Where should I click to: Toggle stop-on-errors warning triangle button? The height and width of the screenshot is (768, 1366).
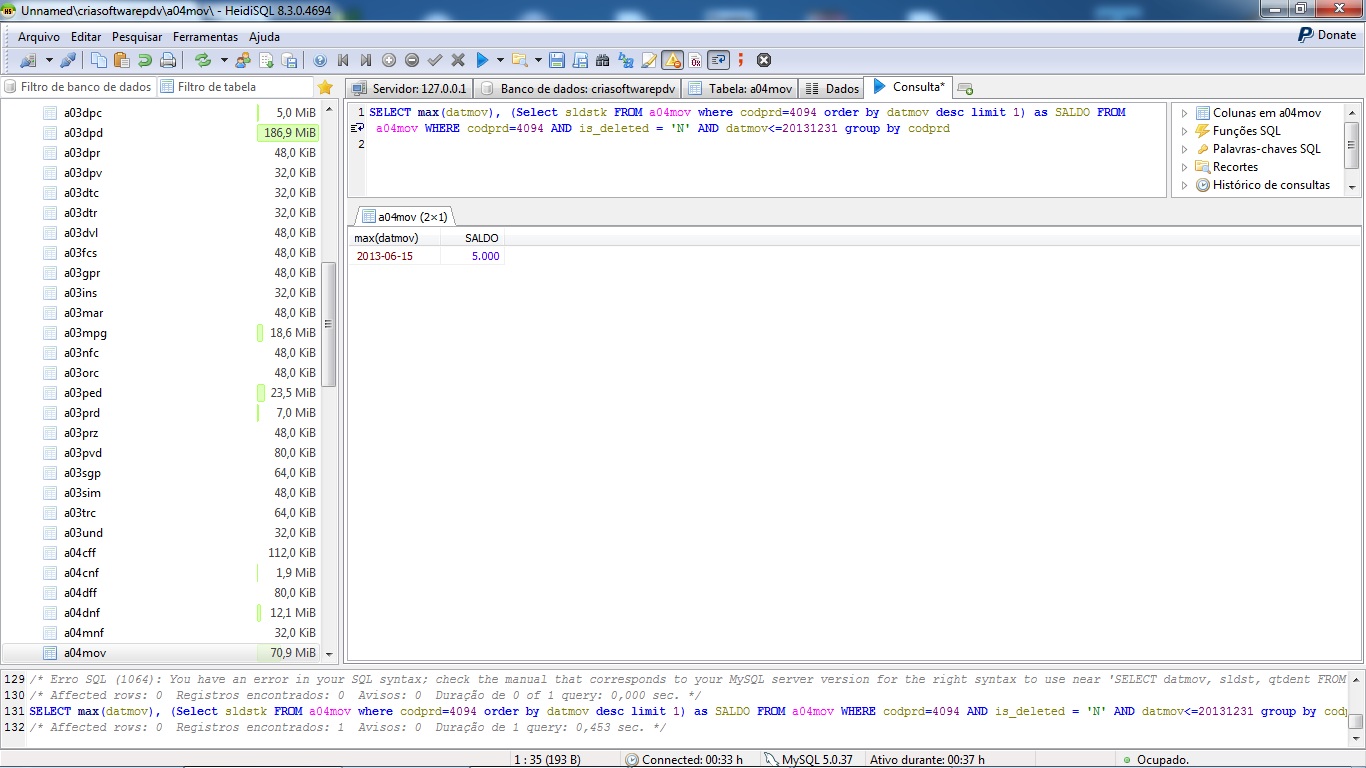pyautogui.click(x=672, y=60)
